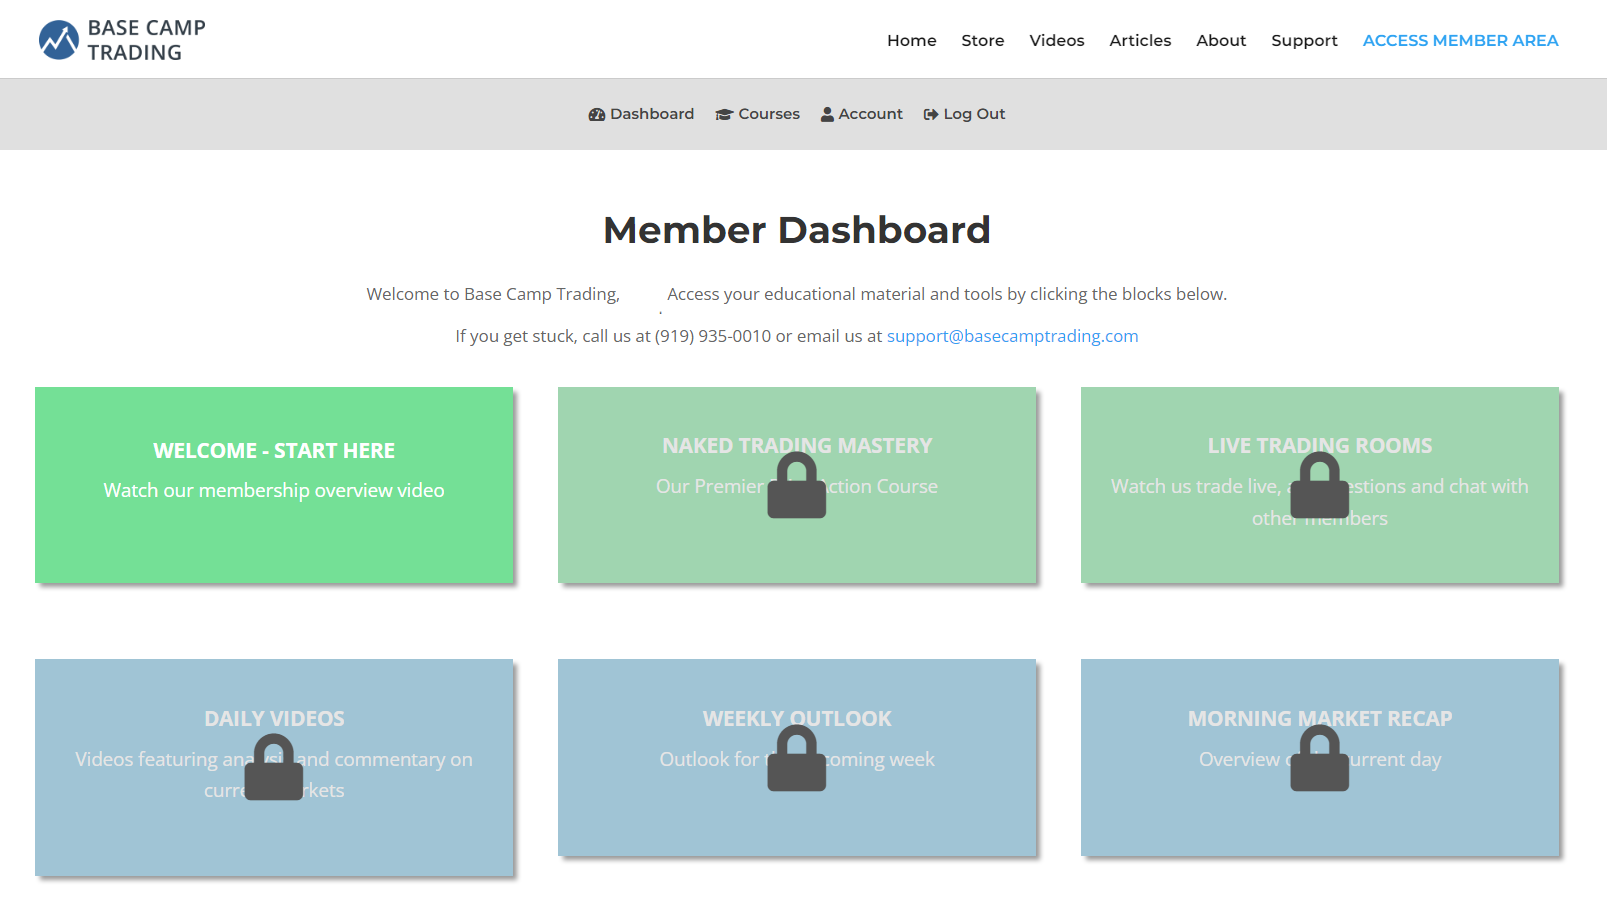
Task: Click the Log Out text link
Action: (x=974, y=114)
